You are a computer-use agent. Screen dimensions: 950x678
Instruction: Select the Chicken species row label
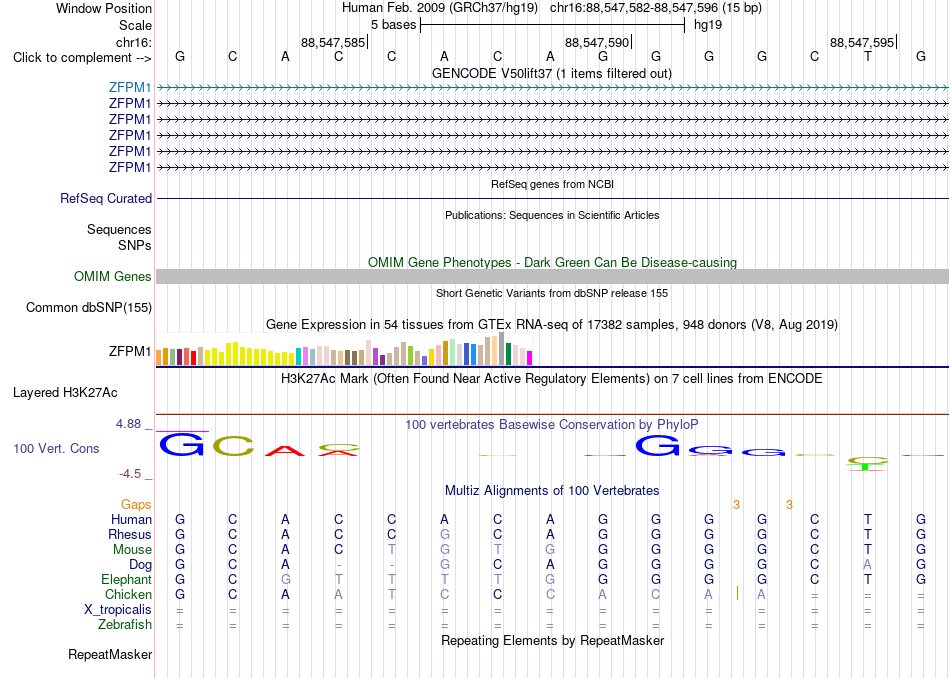[x=128, y=595]
